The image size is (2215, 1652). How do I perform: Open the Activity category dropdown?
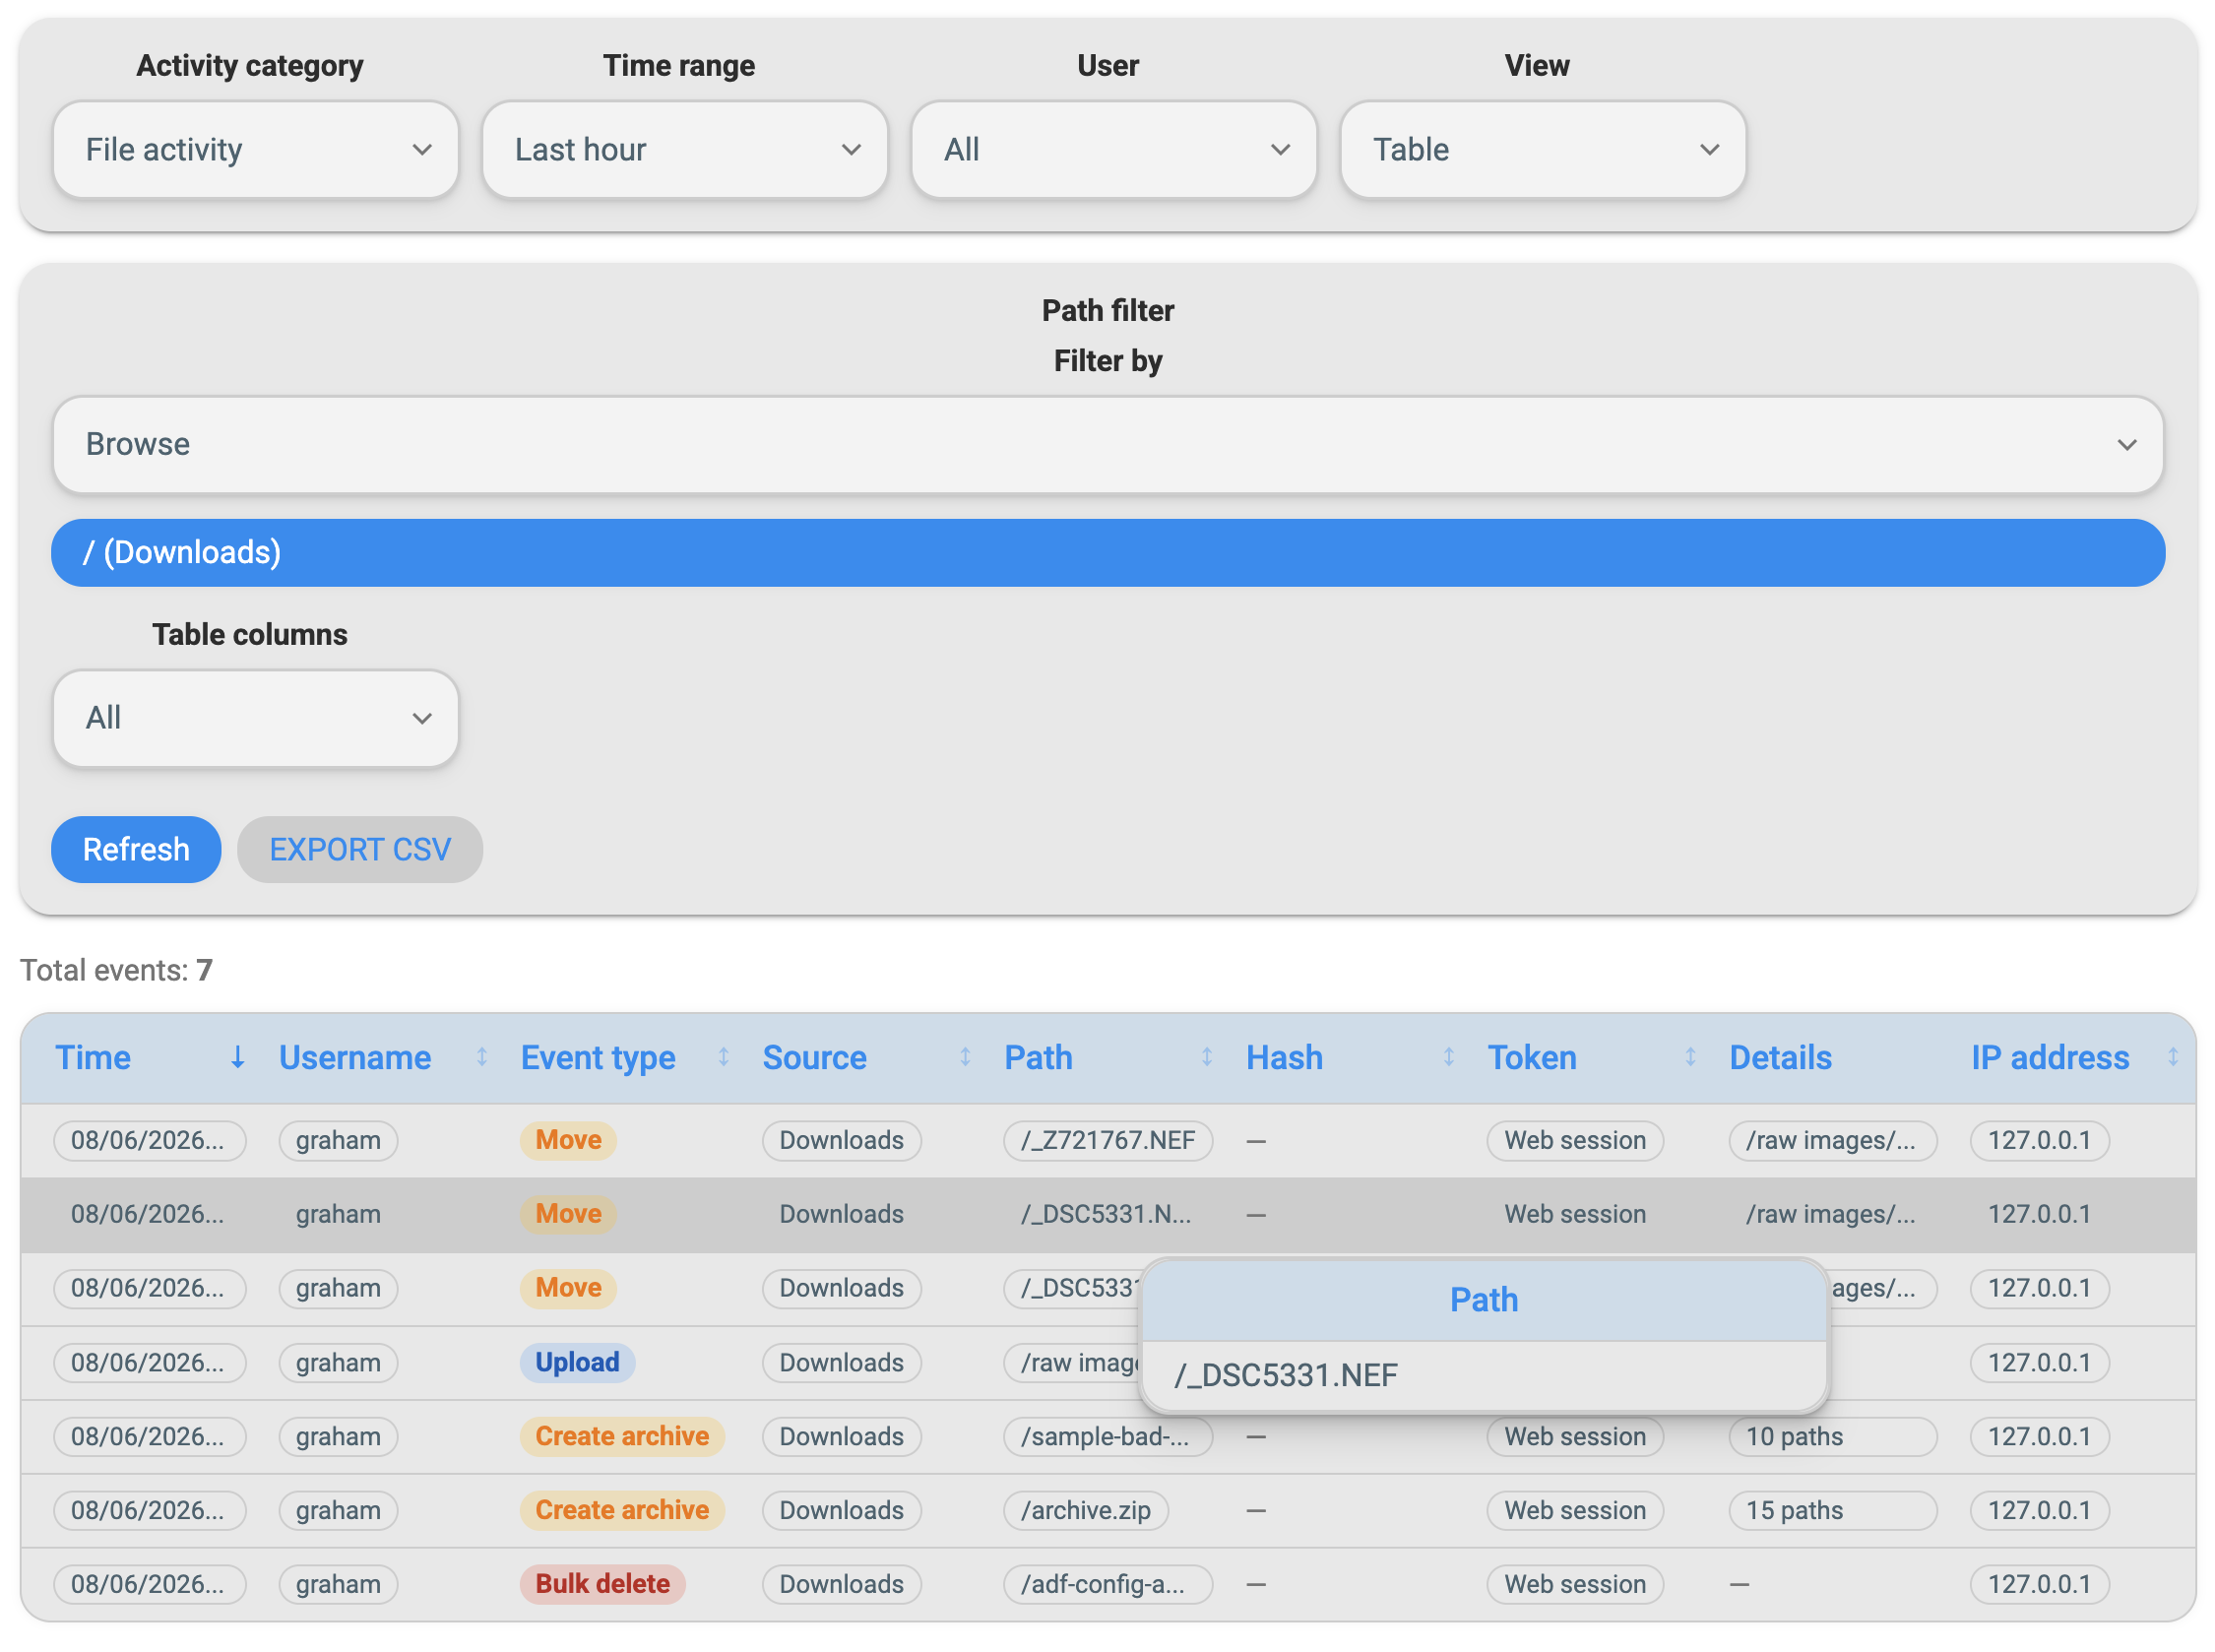(255, 150)
